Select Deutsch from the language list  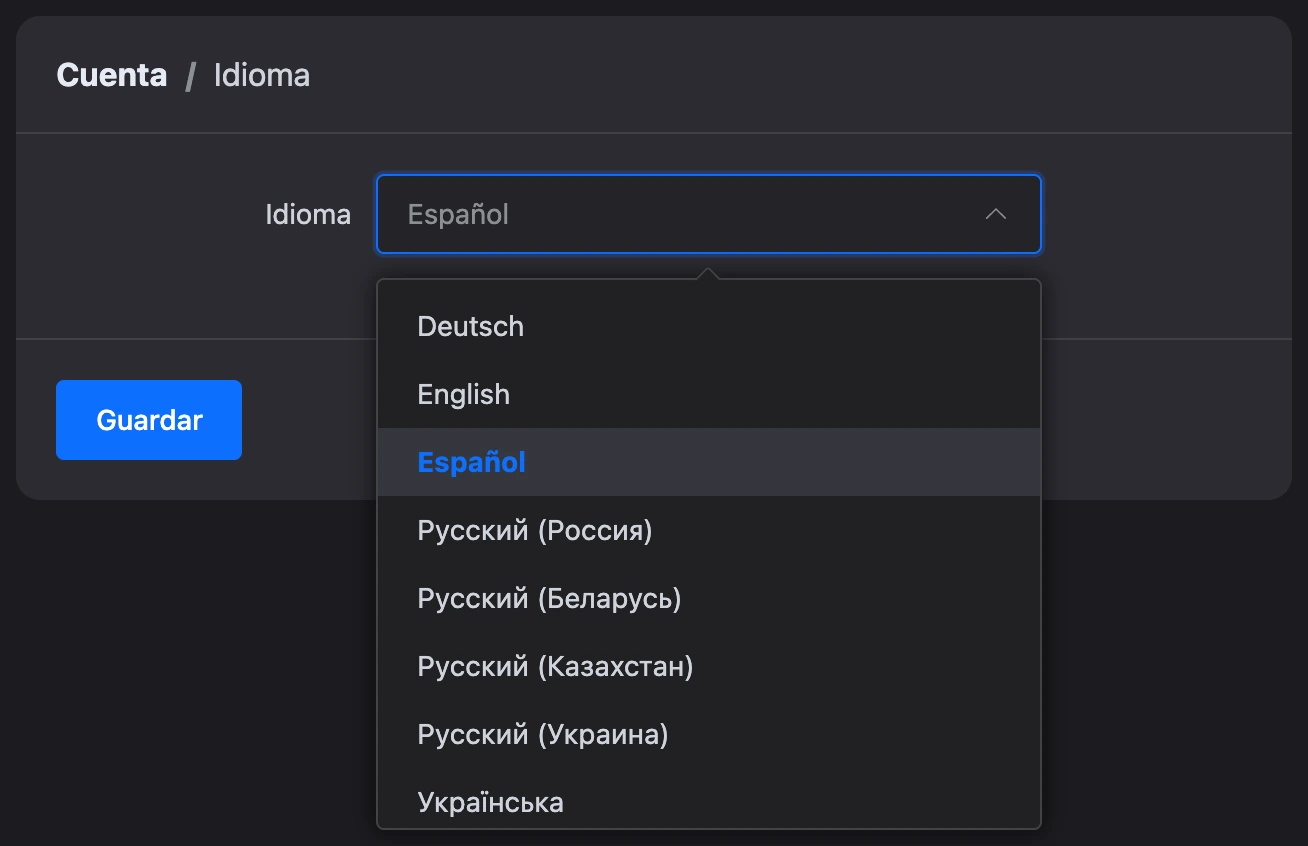(x=709, y=326)
